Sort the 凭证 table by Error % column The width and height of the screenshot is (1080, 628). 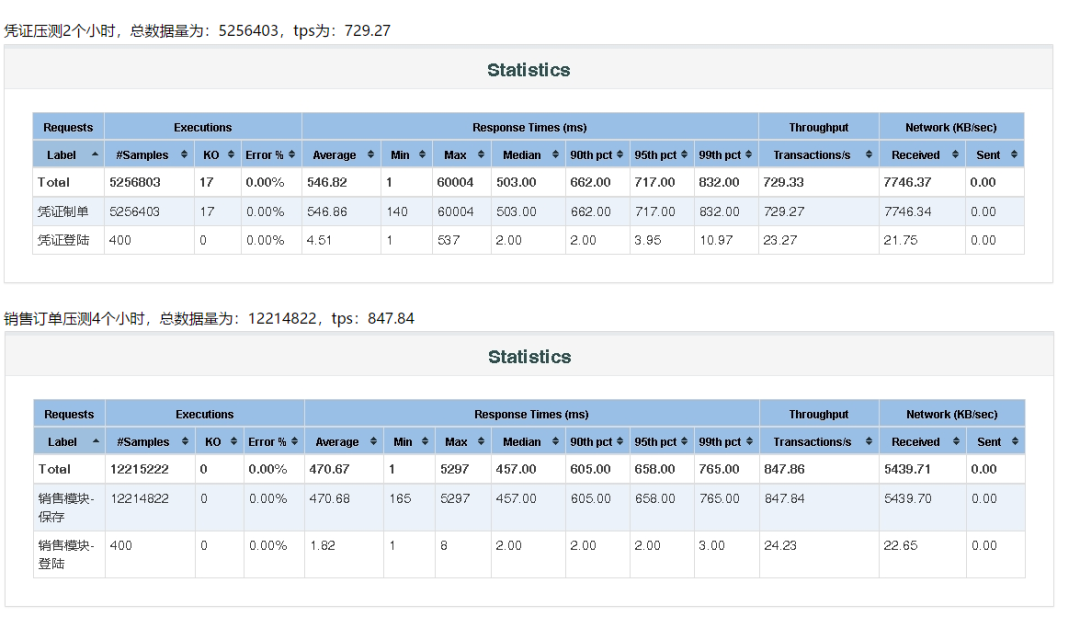tap(271, 155)
